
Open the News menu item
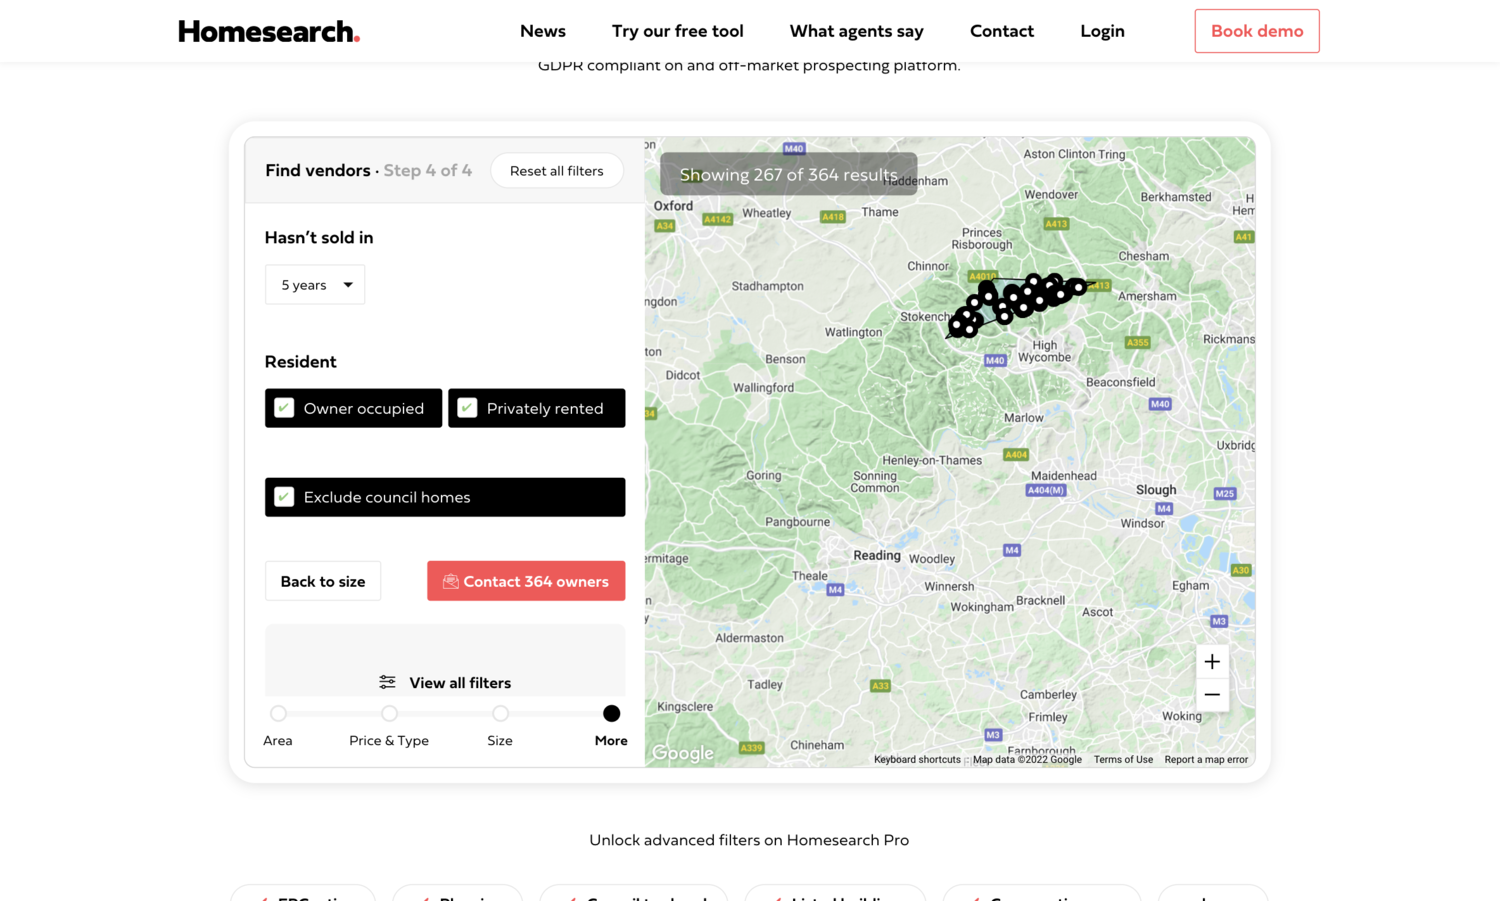coord(543,31)
